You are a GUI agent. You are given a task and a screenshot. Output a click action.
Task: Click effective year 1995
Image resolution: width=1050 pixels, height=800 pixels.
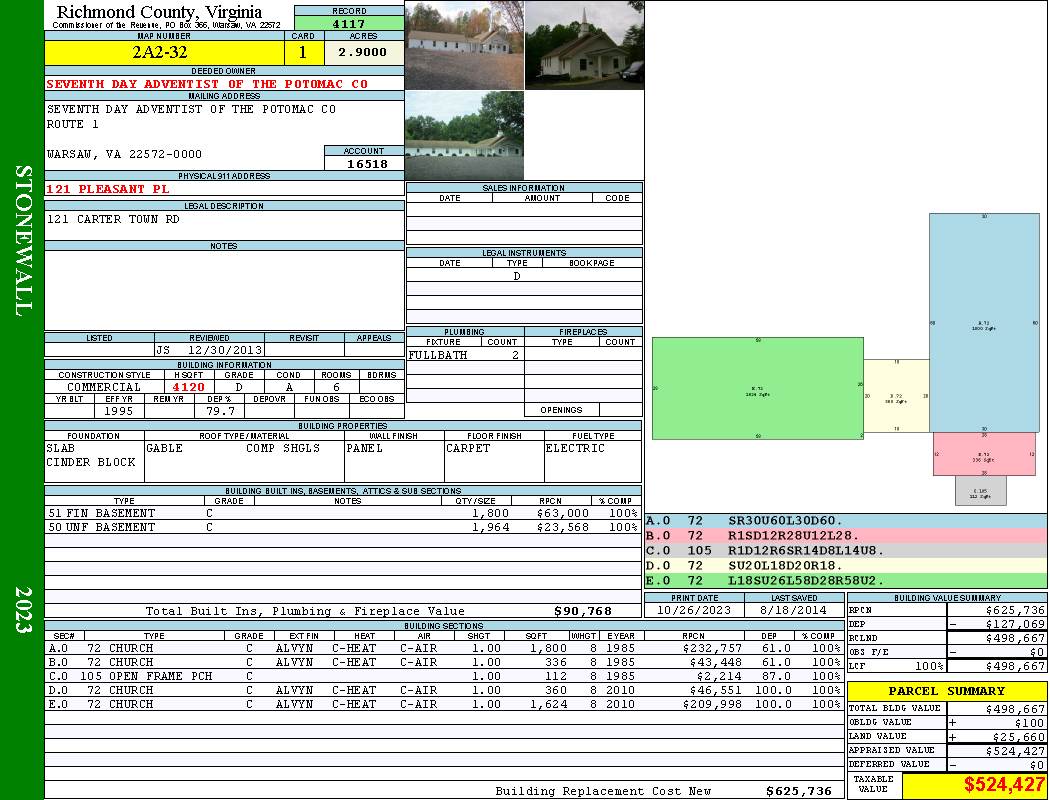pyautogui.click(x=118, y=411)
